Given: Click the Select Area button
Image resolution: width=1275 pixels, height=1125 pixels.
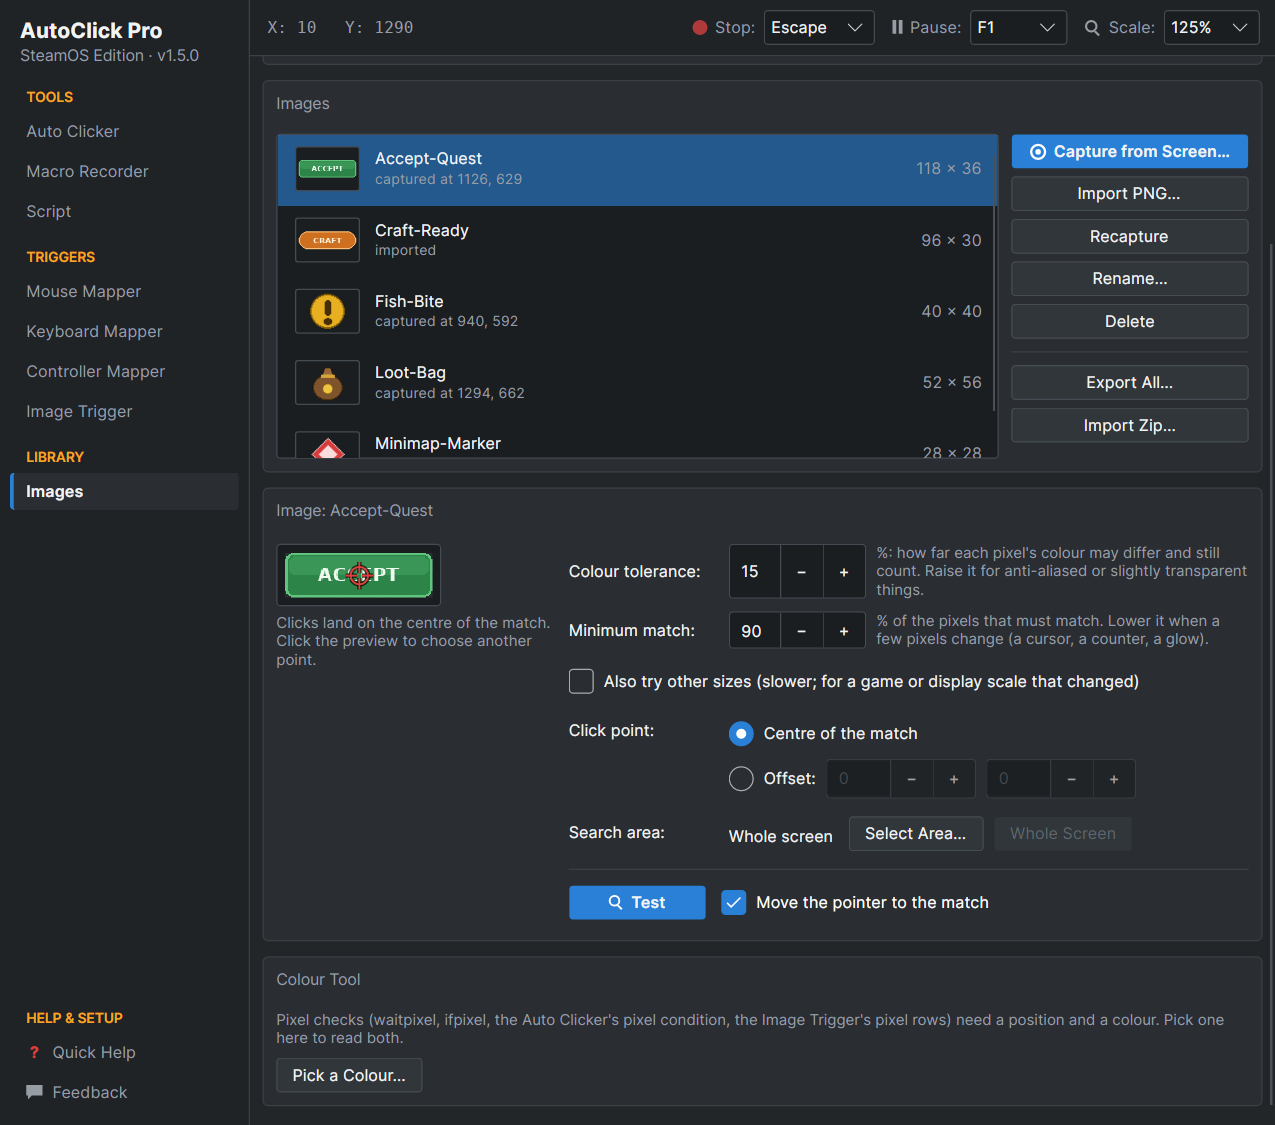Looking at the screenshot, I should (x=916, y=834).
